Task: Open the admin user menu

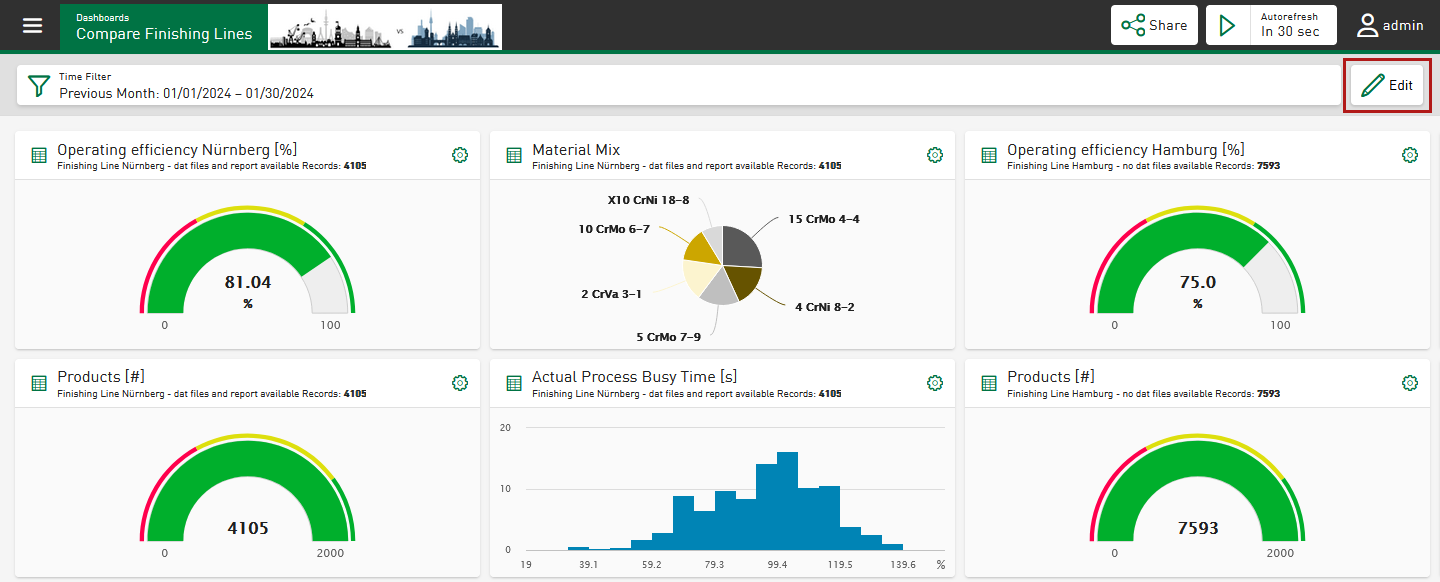Action: tap(1390, 25)
